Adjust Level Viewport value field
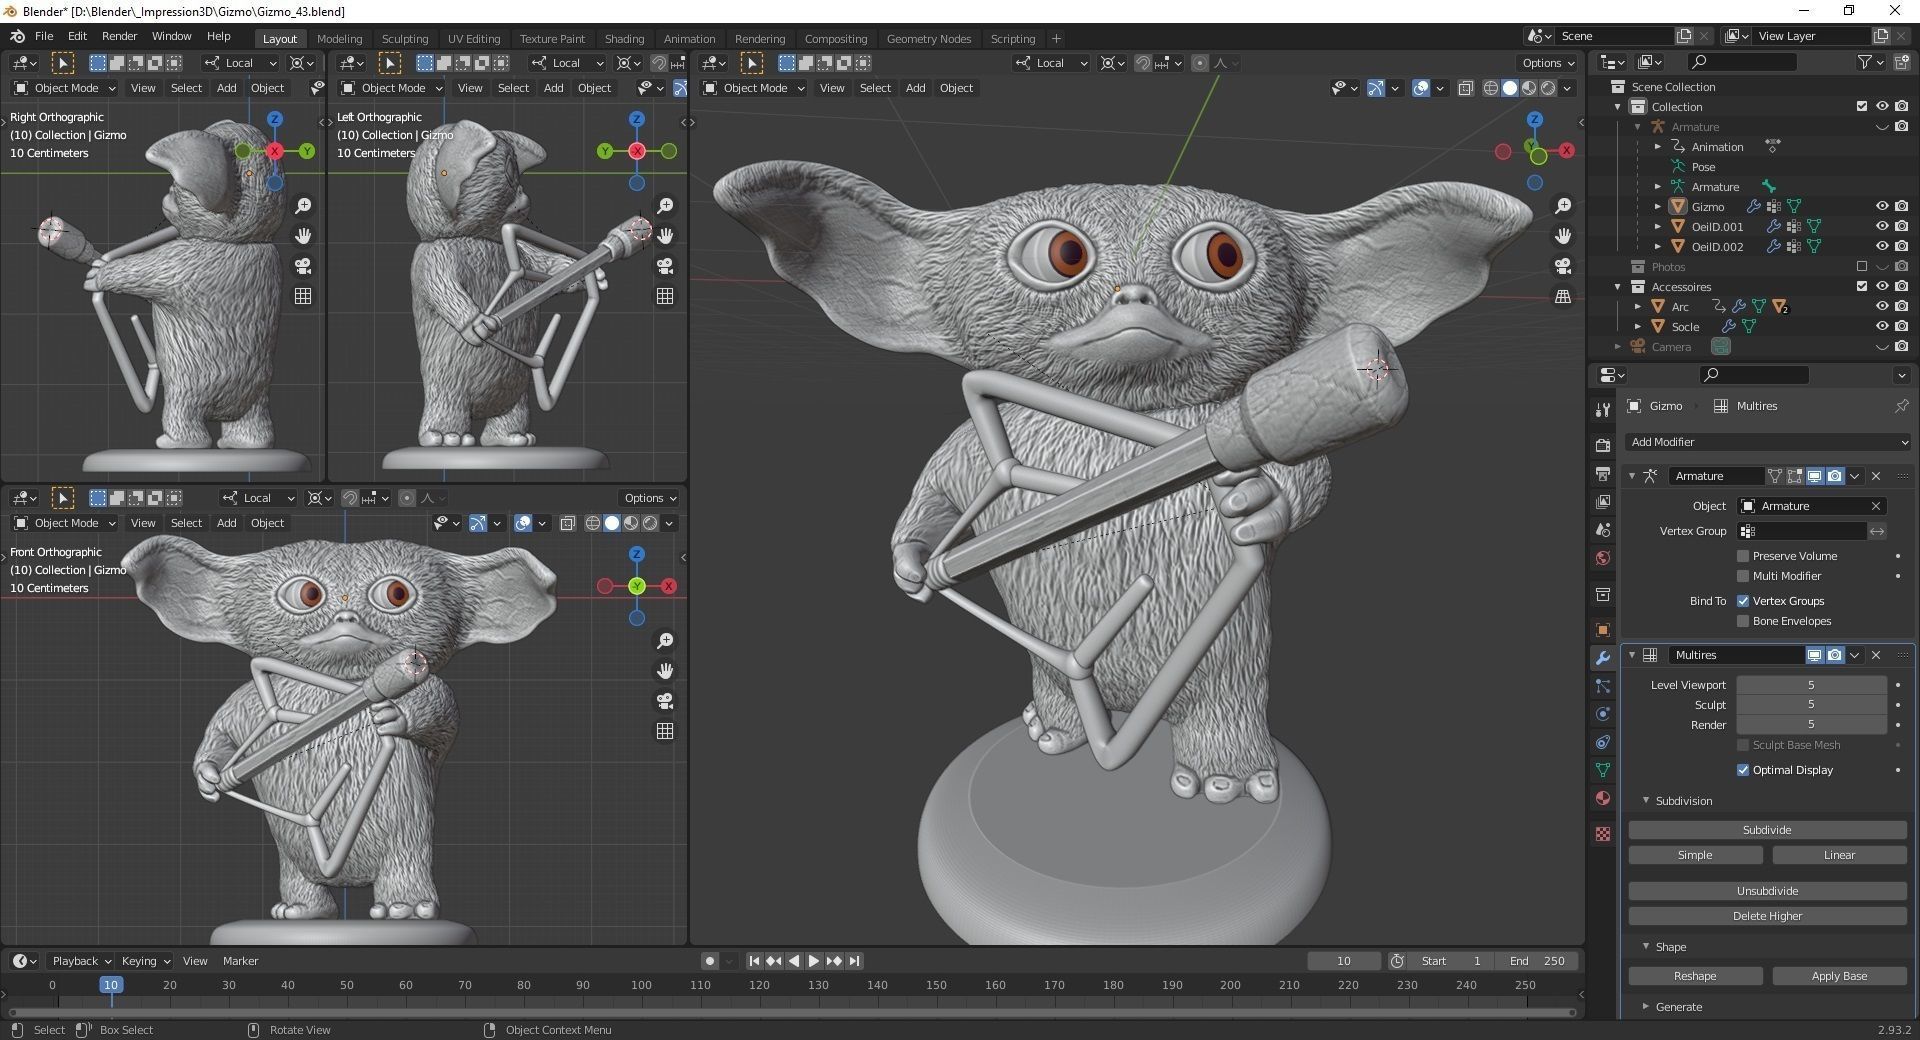Screen dimensions: 1920x1040 point(1811,685)
